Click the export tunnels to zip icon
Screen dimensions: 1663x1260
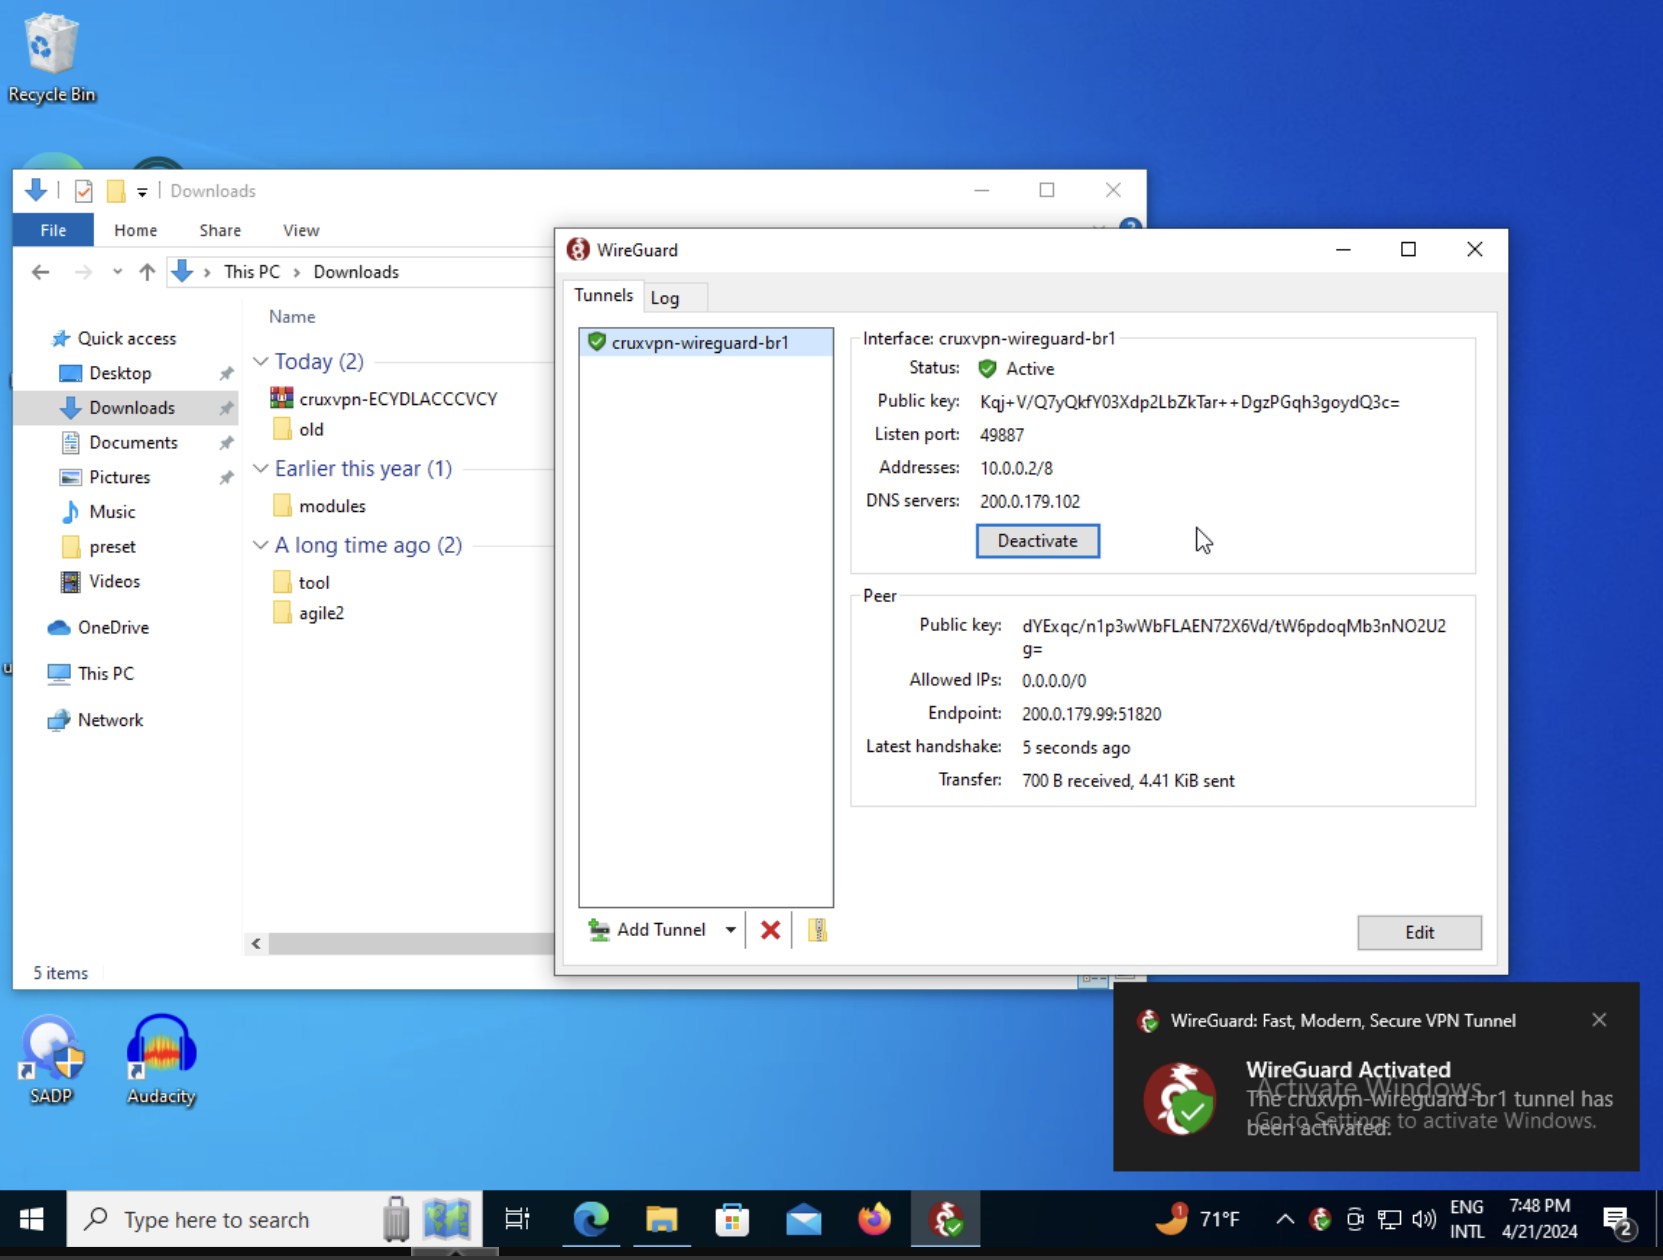pyautogui.click(x=817, y=930)
